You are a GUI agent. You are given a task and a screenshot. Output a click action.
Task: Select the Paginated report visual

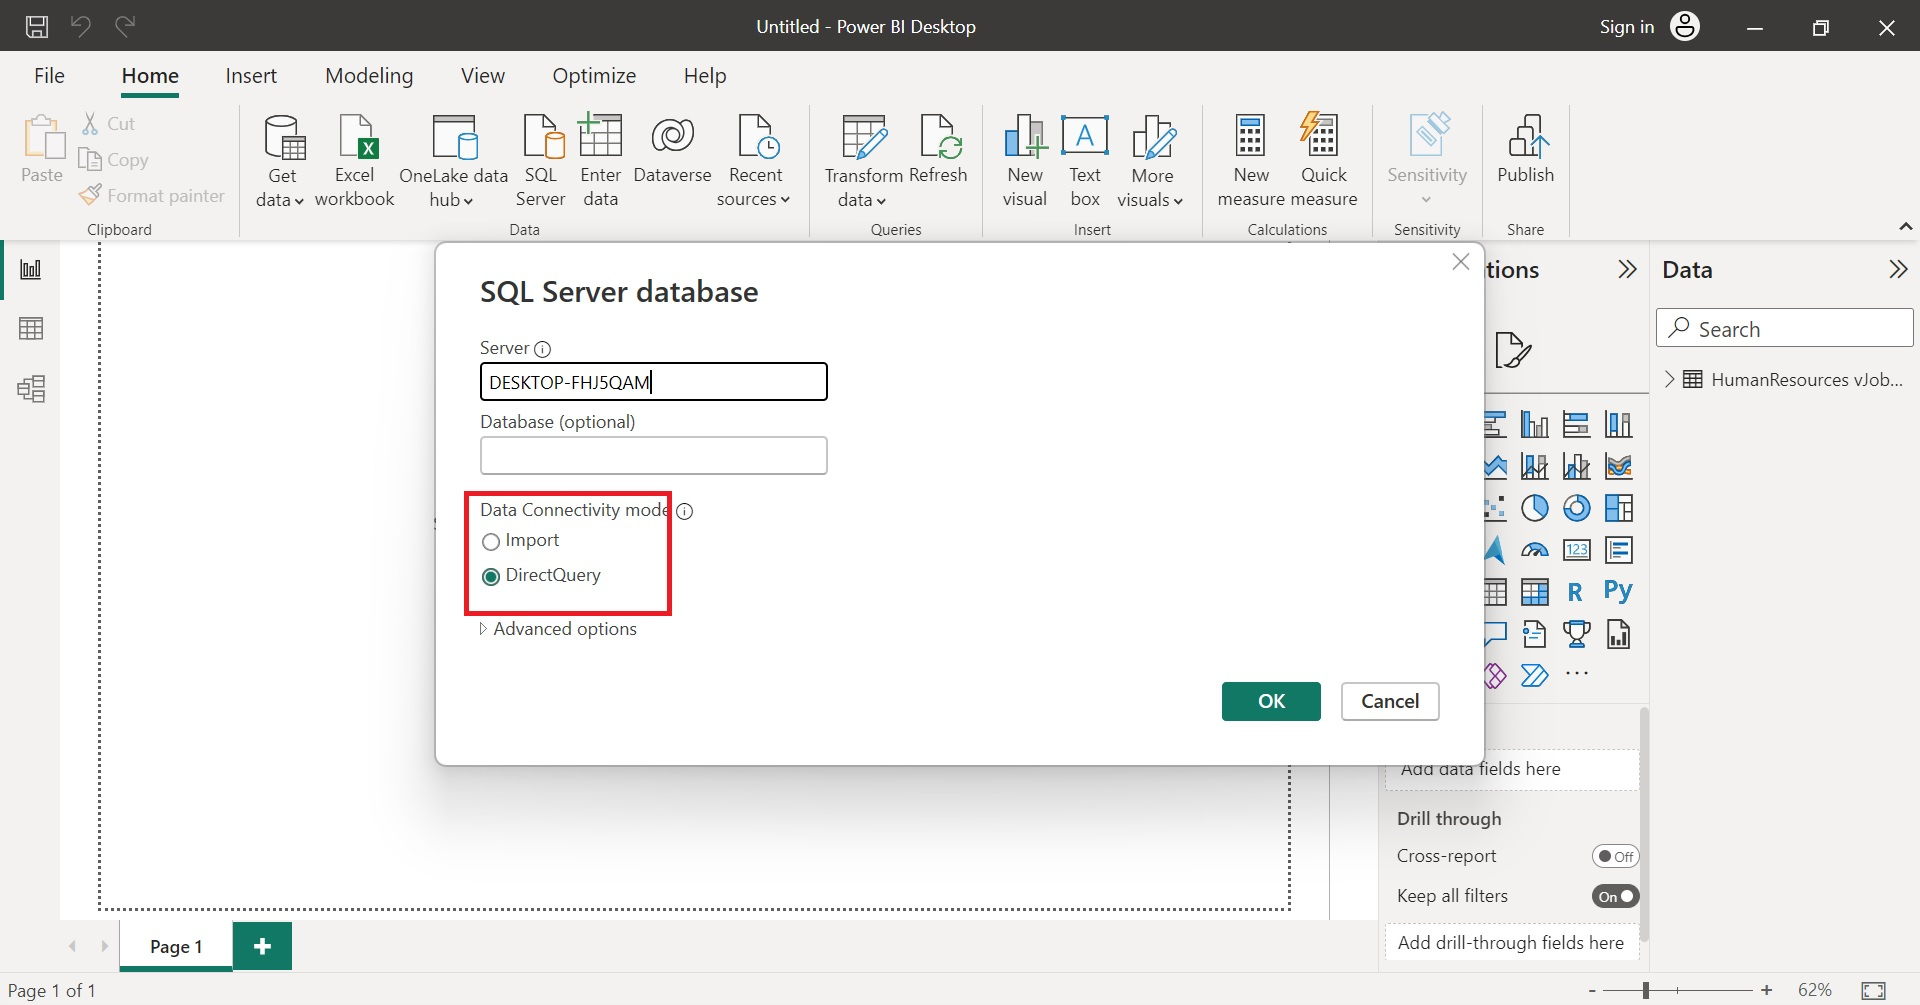[1619, 634]
